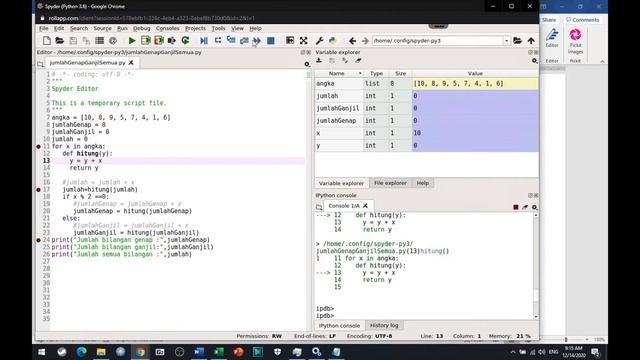Open the outline list toolbar icon
This screenshot has width=640, height=360.
(x=99, y=40)
